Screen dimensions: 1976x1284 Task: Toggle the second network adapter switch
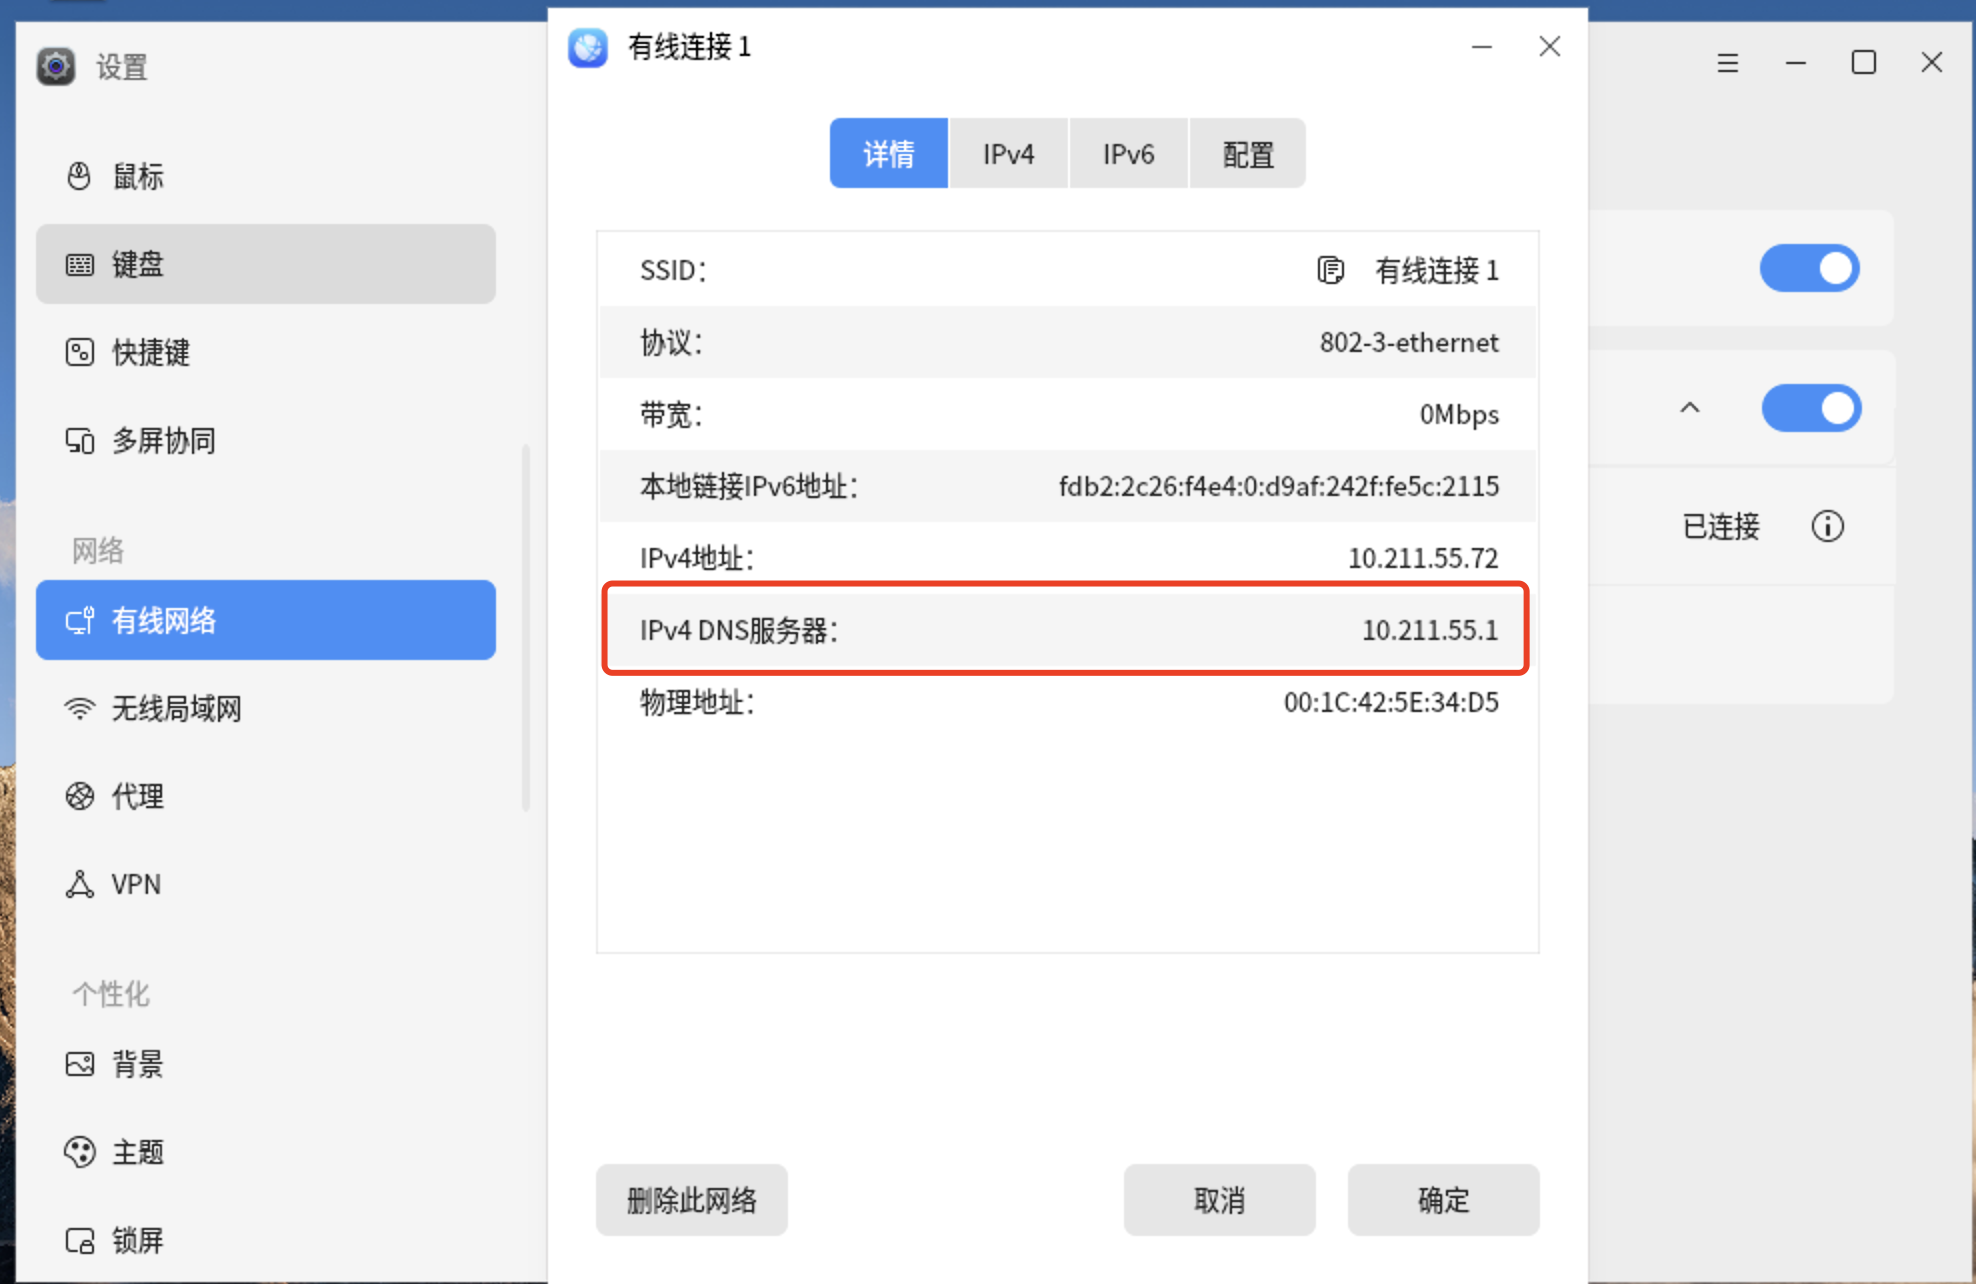(1811, 408)
